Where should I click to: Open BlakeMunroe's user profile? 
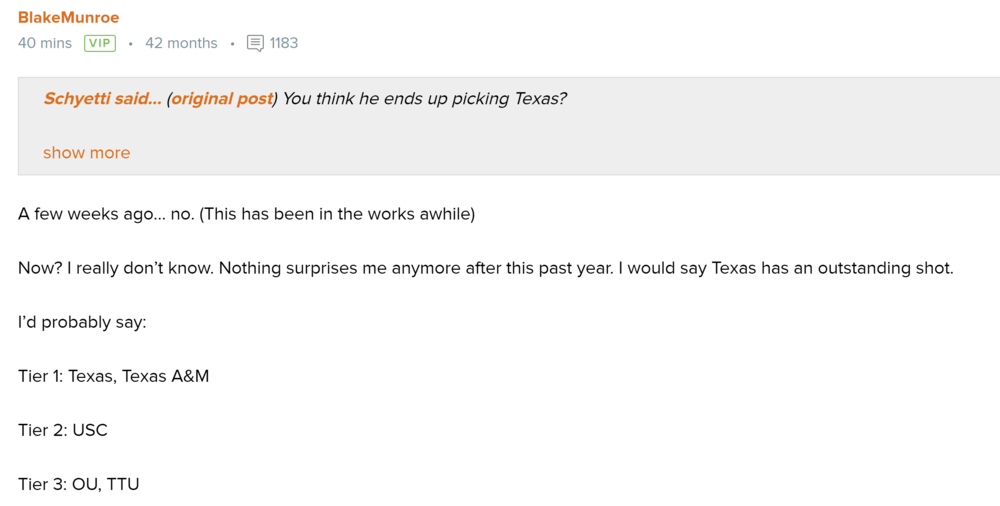68,17
